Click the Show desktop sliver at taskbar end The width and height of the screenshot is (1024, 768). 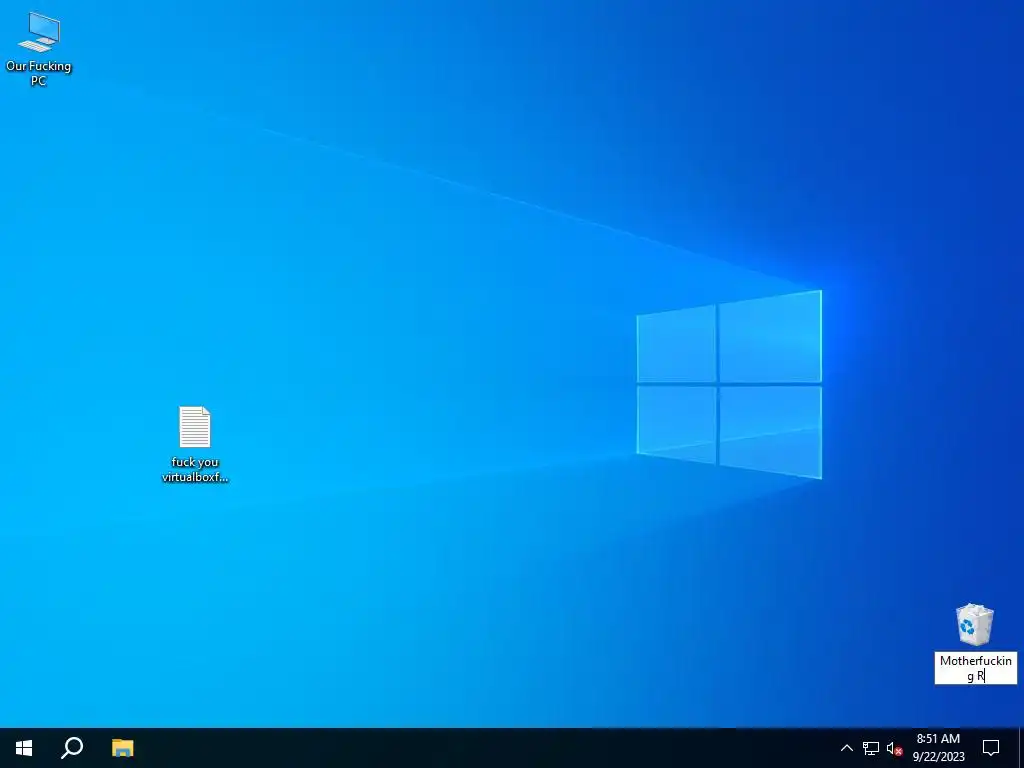pyautogui.click(x=1021, y=748)
